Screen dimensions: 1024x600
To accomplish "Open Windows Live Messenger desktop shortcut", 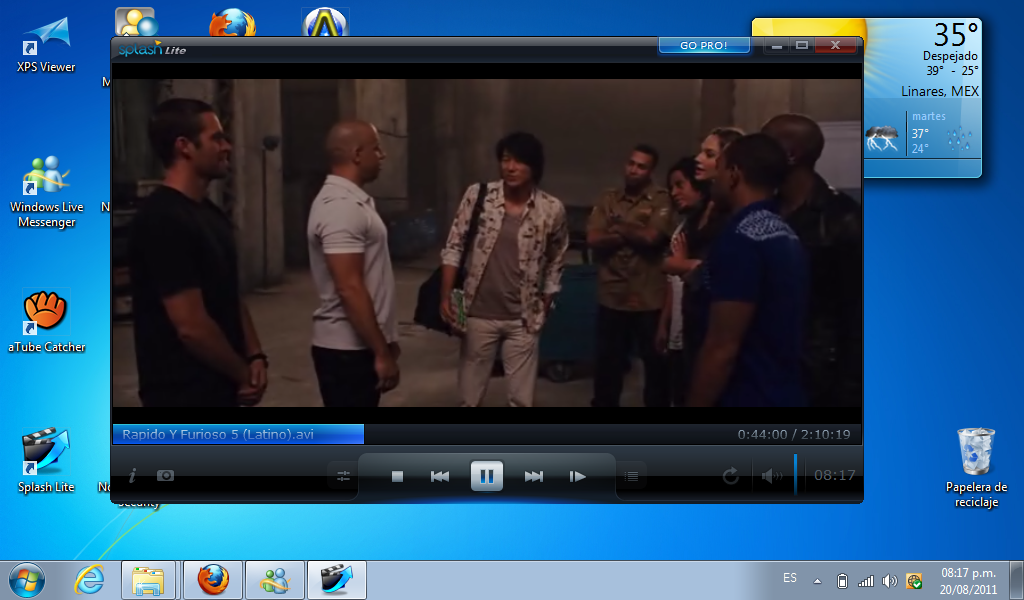I will click(x=46, y=192).
